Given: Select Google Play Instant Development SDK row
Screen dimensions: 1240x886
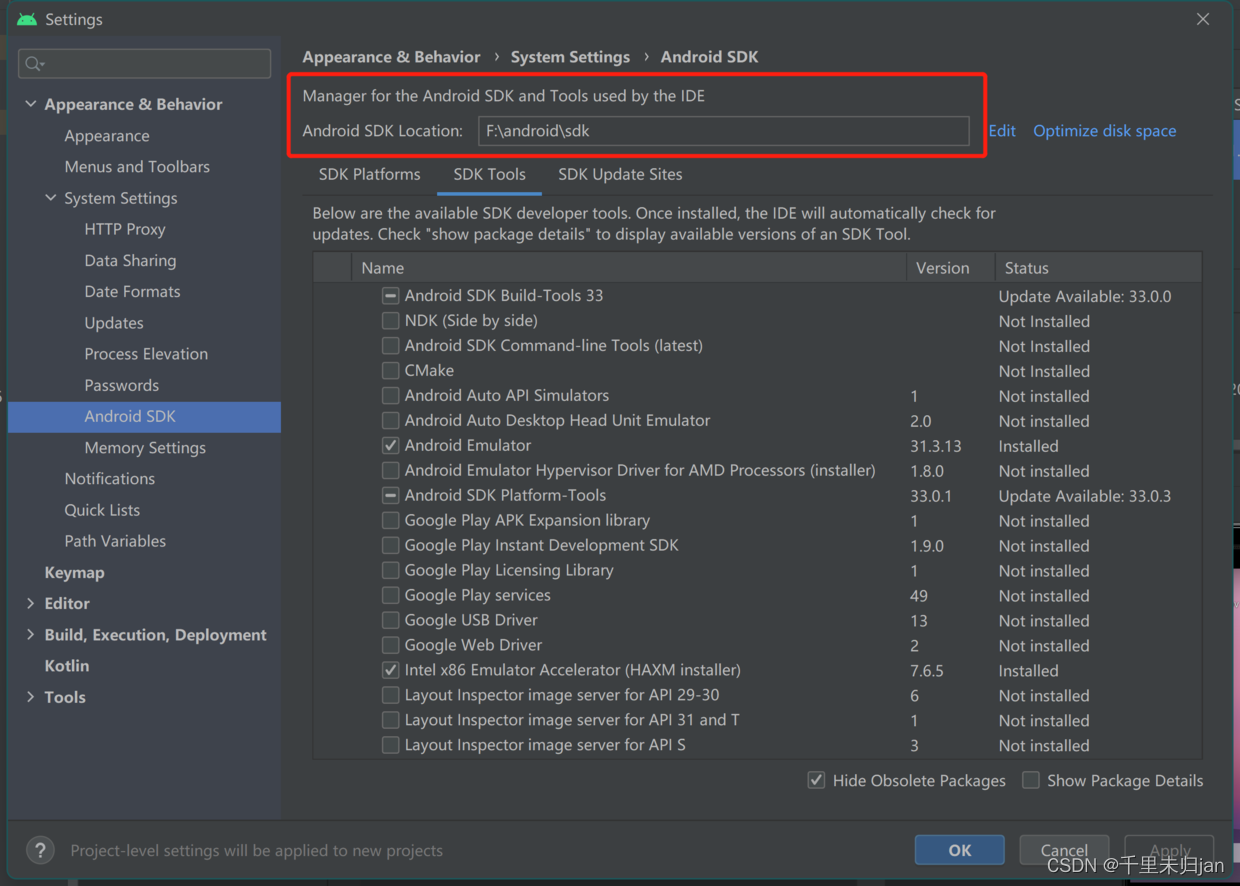Looking at the screenshot, I should (x=757, y=546).
